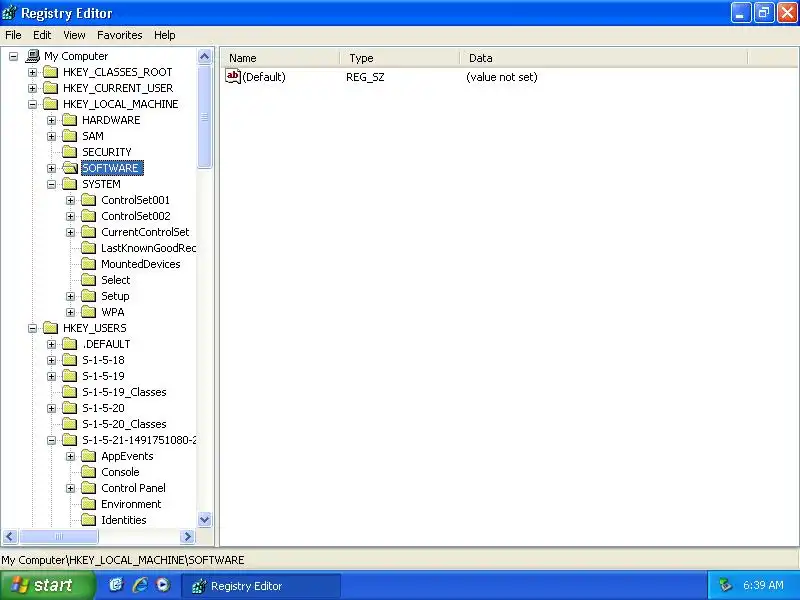Screen dimensions: 800x600
Task: Expand the WPA key
Action: (70, 312)
